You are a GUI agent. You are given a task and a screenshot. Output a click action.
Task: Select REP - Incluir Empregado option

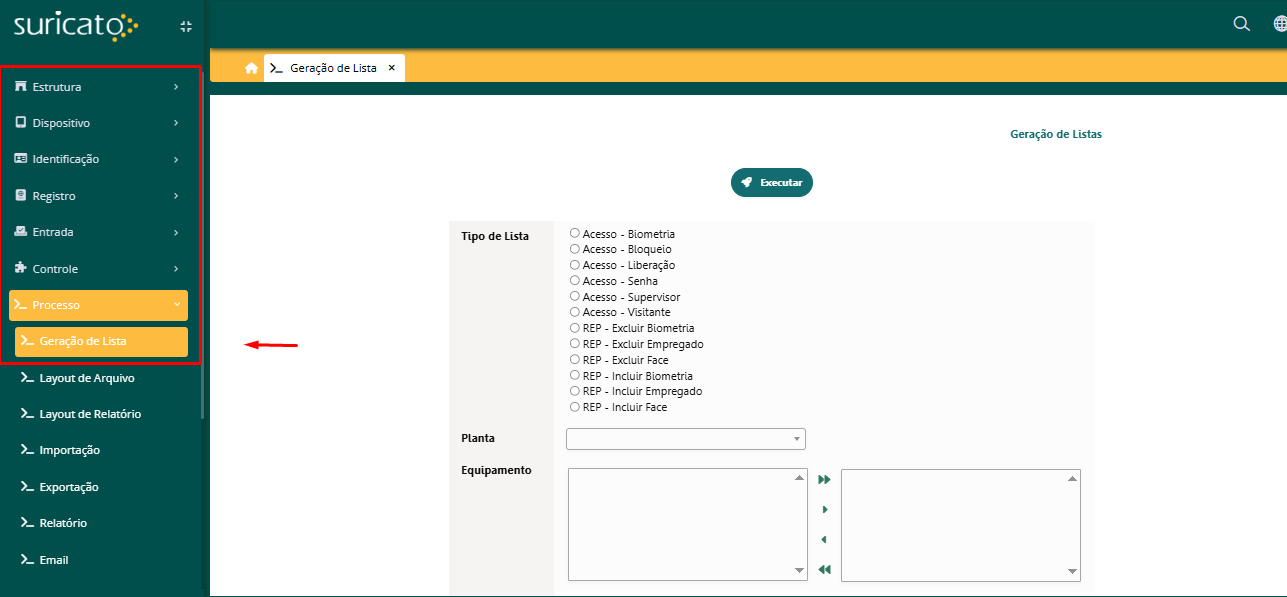click(575, 391)
